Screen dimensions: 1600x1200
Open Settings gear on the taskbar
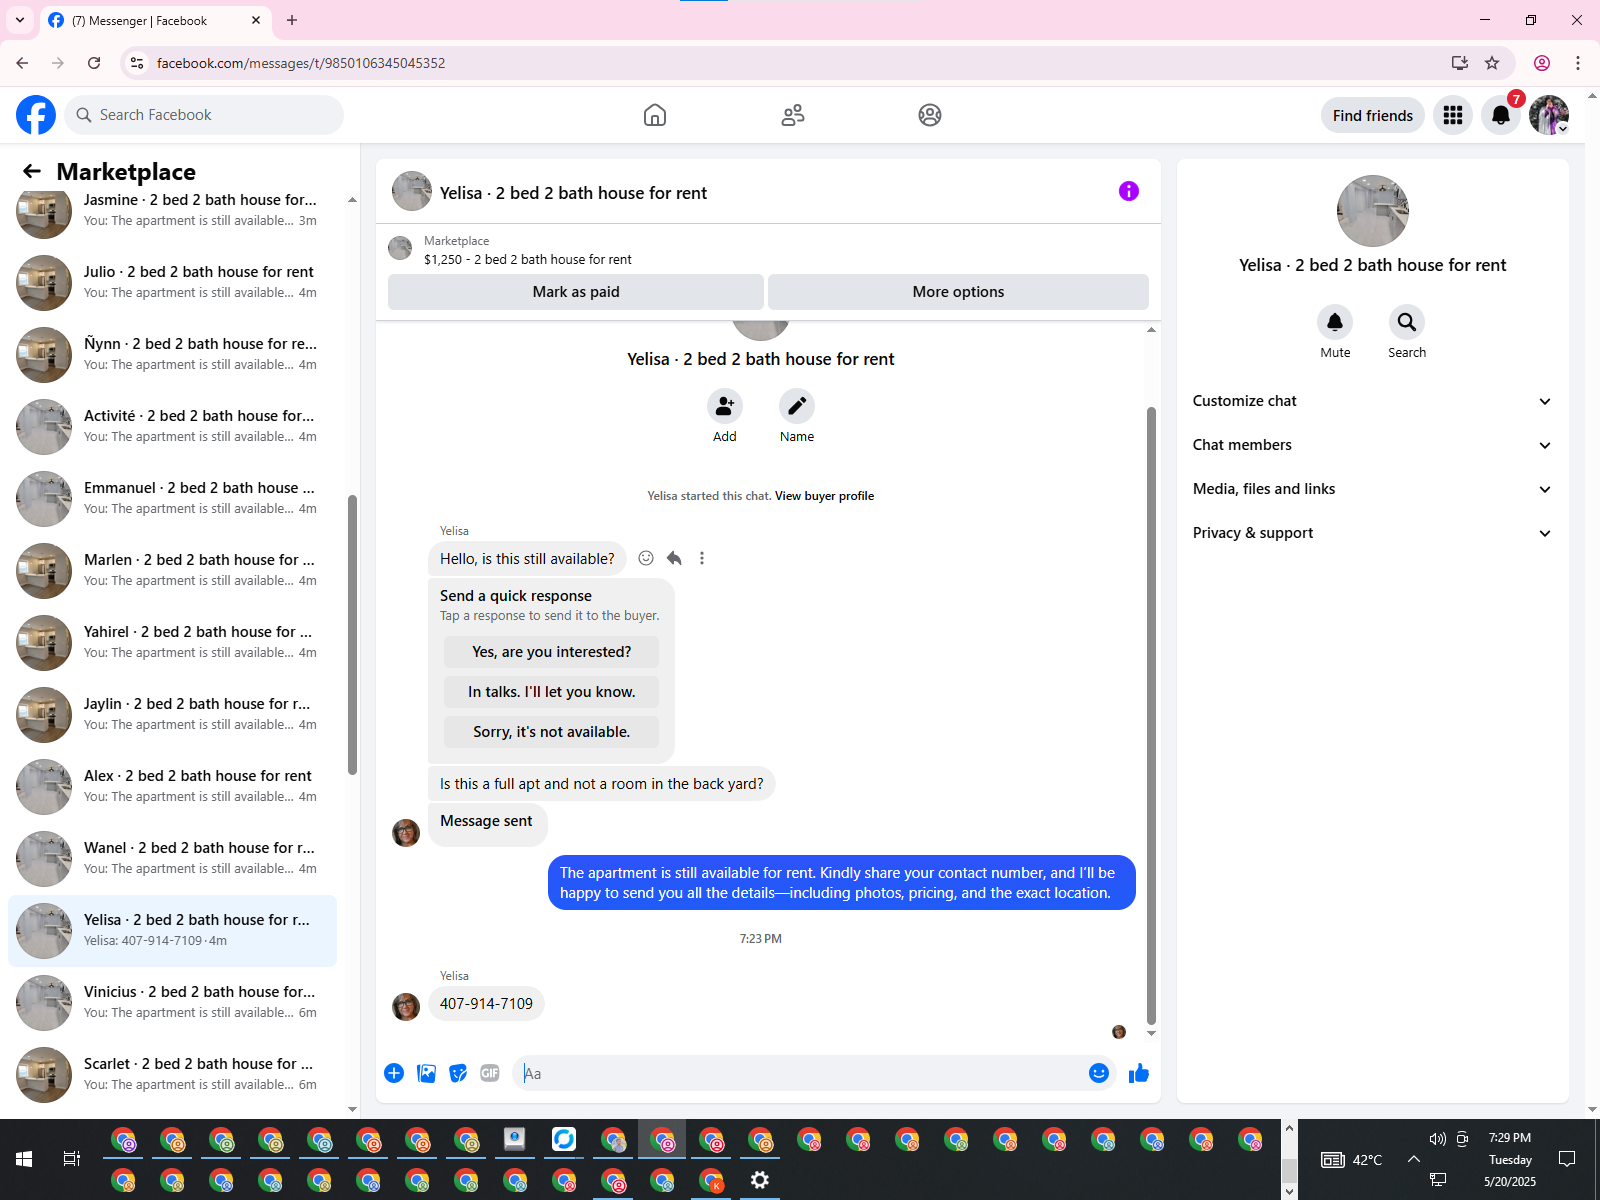pyautogui.click(x=760, y=1180)
